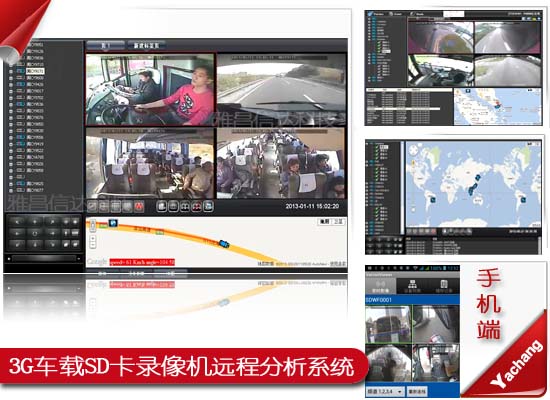
Task: Open live video tab in phone app
Action: pos(380,285)
